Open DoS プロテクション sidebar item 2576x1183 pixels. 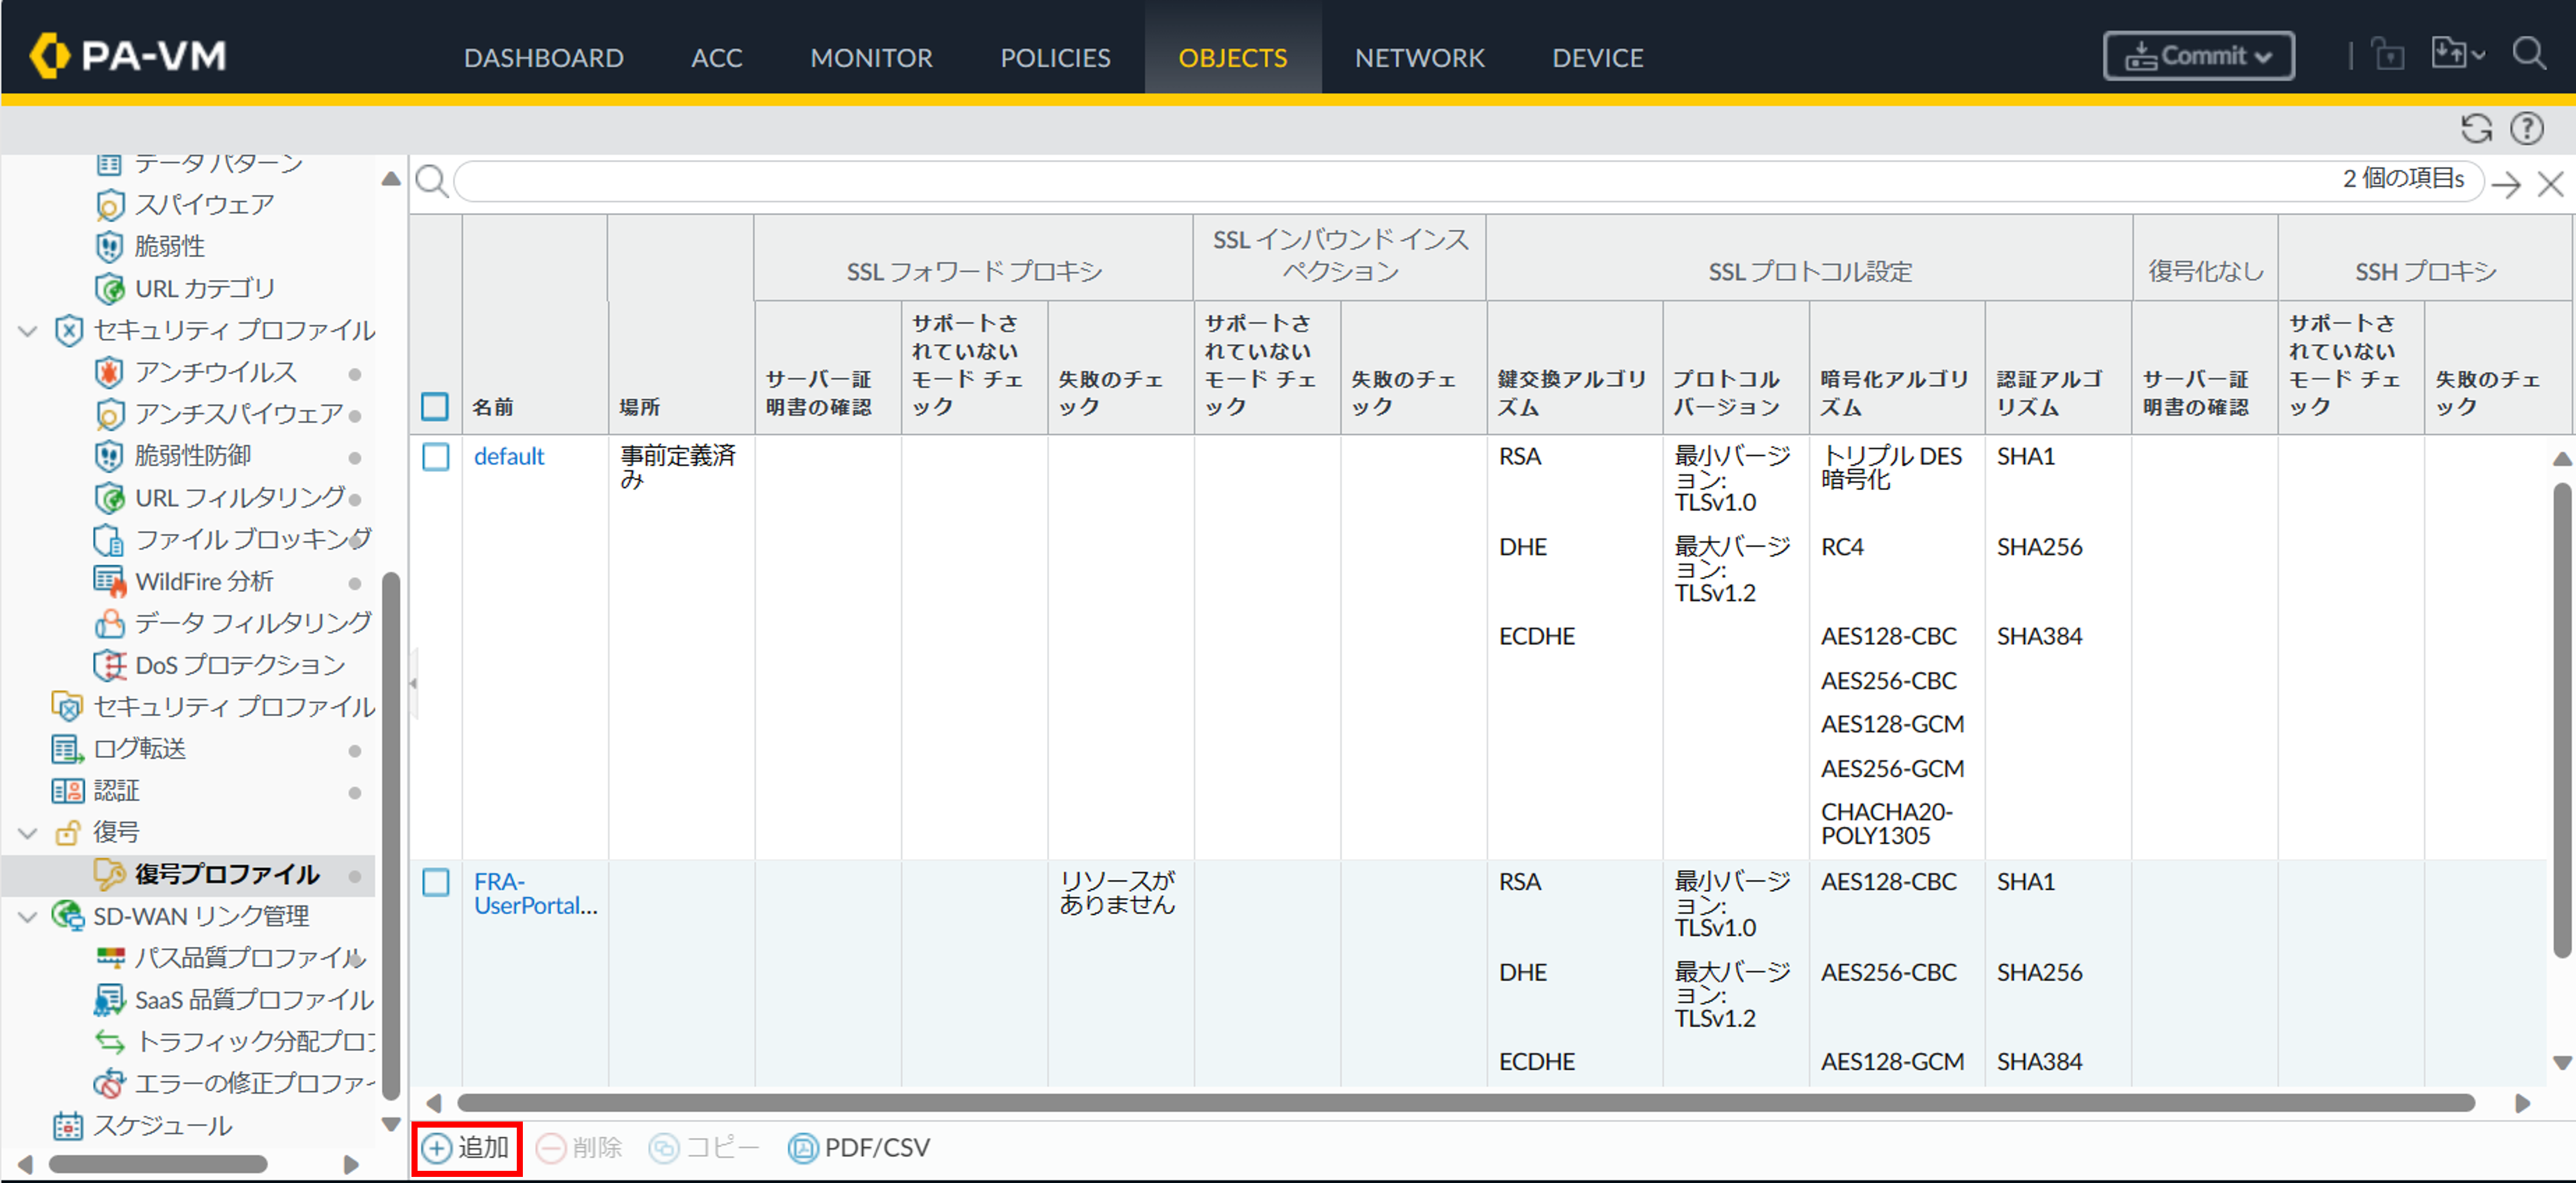pos(239,665)
